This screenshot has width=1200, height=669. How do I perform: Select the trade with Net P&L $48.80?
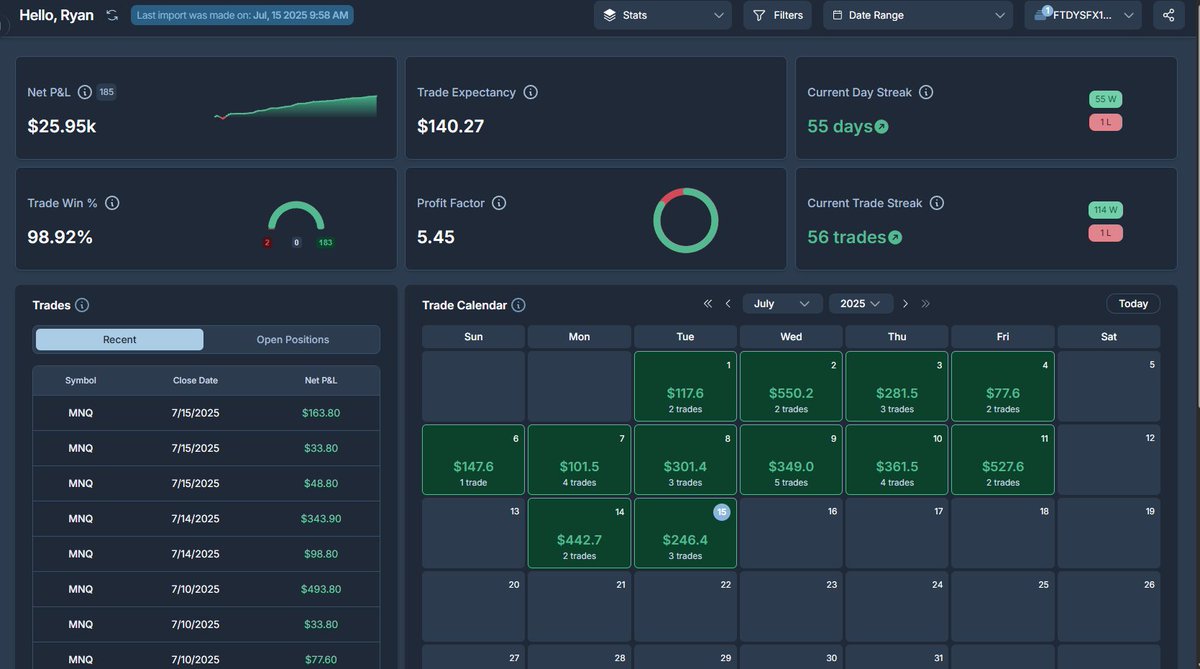206,483
